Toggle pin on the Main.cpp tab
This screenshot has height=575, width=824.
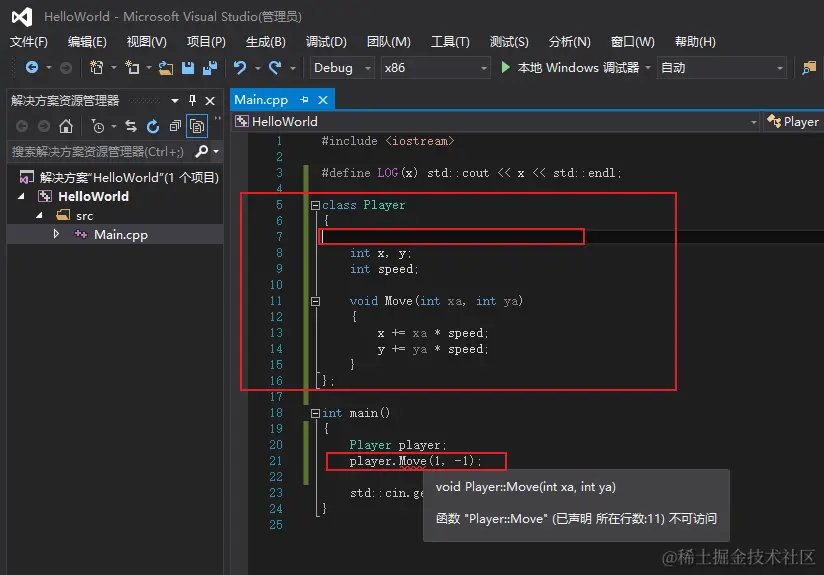pos(305,100)
